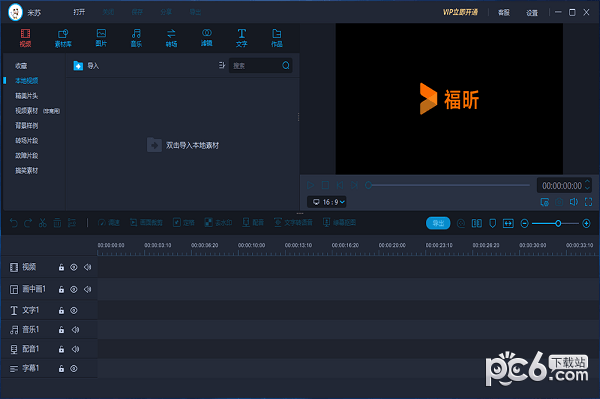Open the 视频 video tab
This screenshot has width=600, height=399.
pyautogui.click(x=25, y=38)
